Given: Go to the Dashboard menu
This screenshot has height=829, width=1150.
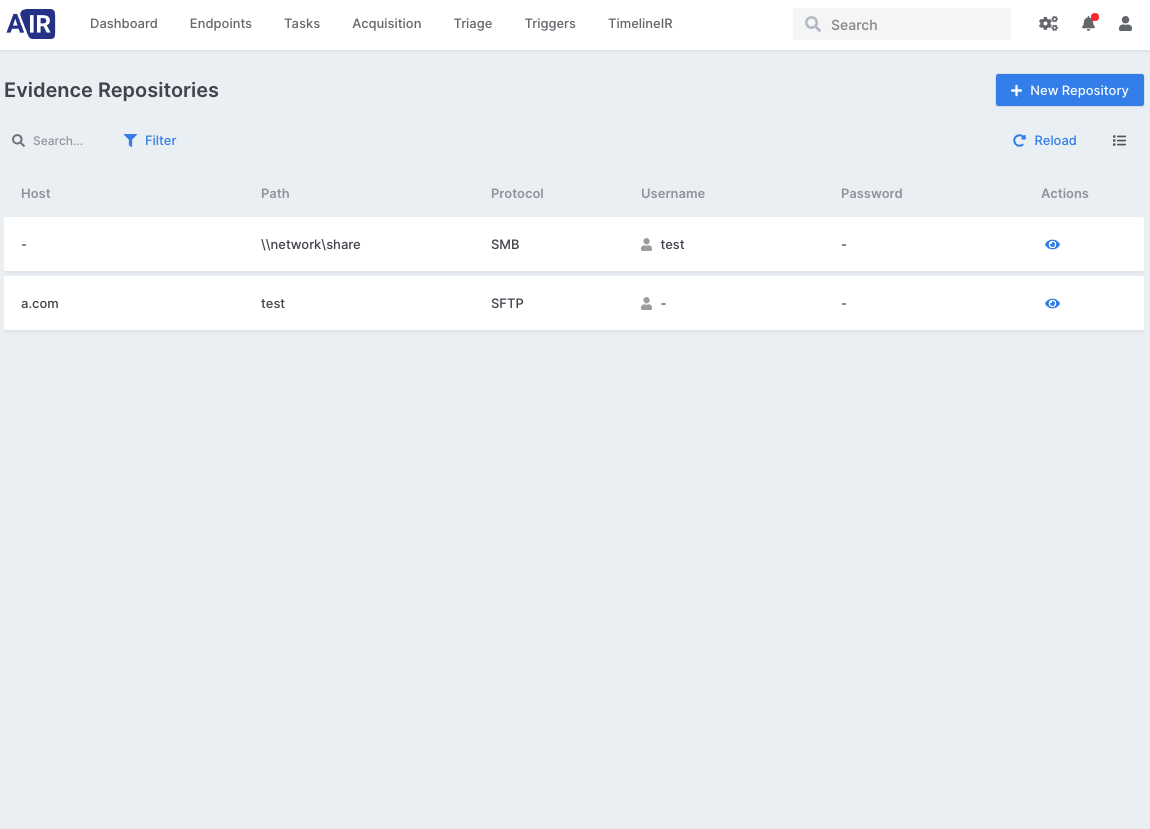Looking at the screenshot, I should coord(124,24).
